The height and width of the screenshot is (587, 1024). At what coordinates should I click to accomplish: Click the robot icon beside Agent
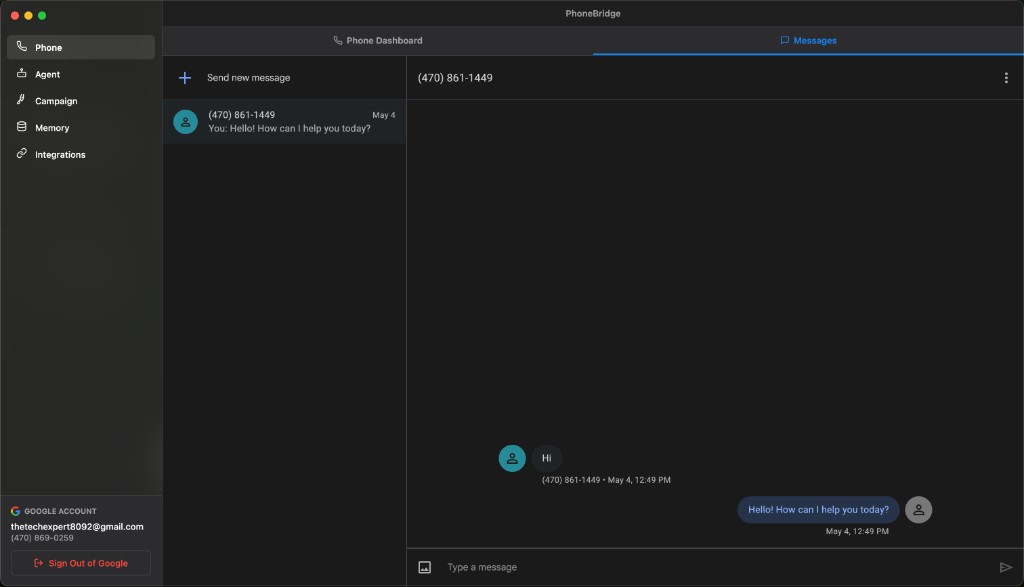(x=22, y=73)
